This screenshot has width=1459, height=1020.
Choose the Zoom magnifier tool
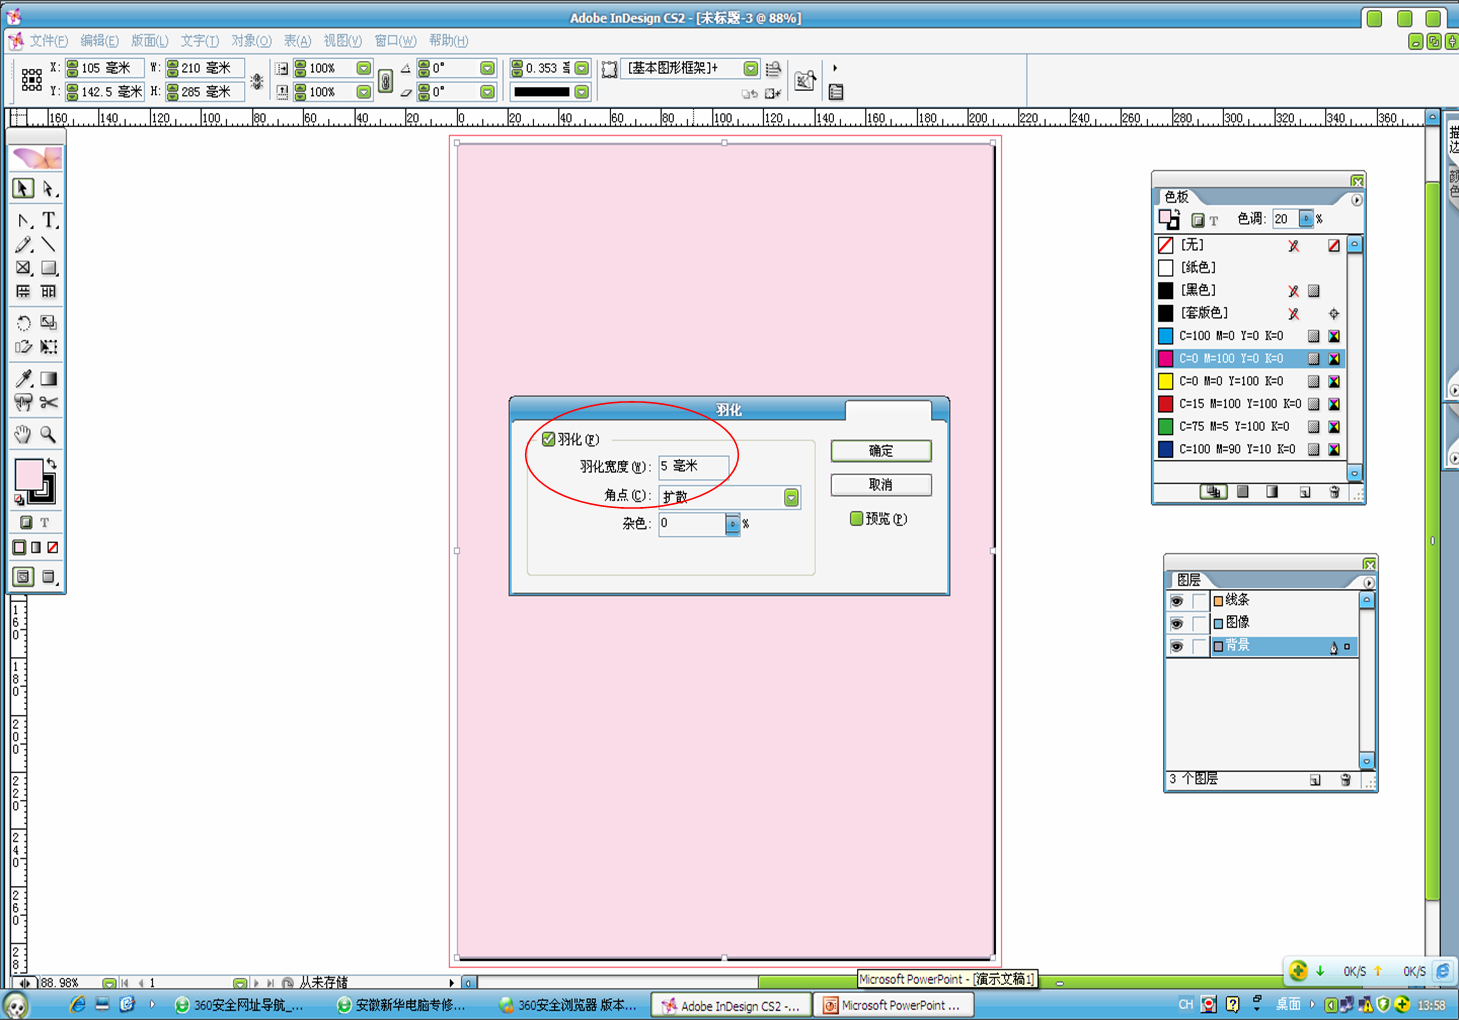click(48, 434)
